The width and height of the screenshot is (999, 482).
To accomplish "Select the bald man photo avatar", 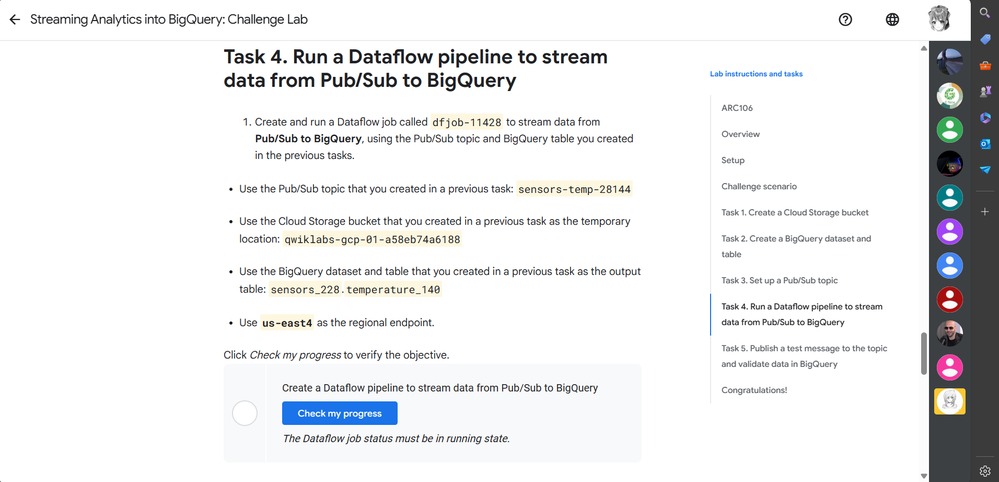I will 949,333.
